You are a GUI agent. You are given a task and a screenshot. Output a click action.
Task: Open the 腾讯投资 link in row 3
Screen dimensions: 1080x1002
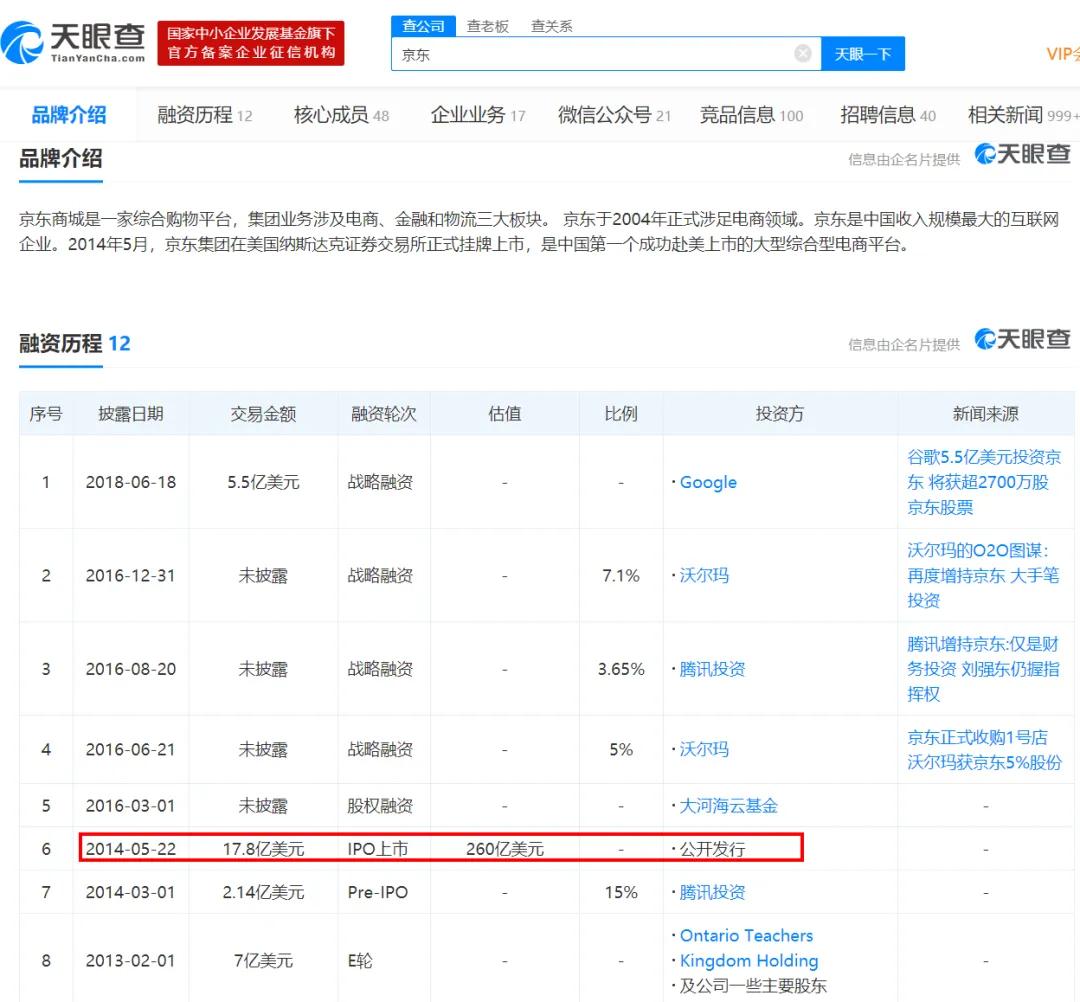click(x=713, y=669)
